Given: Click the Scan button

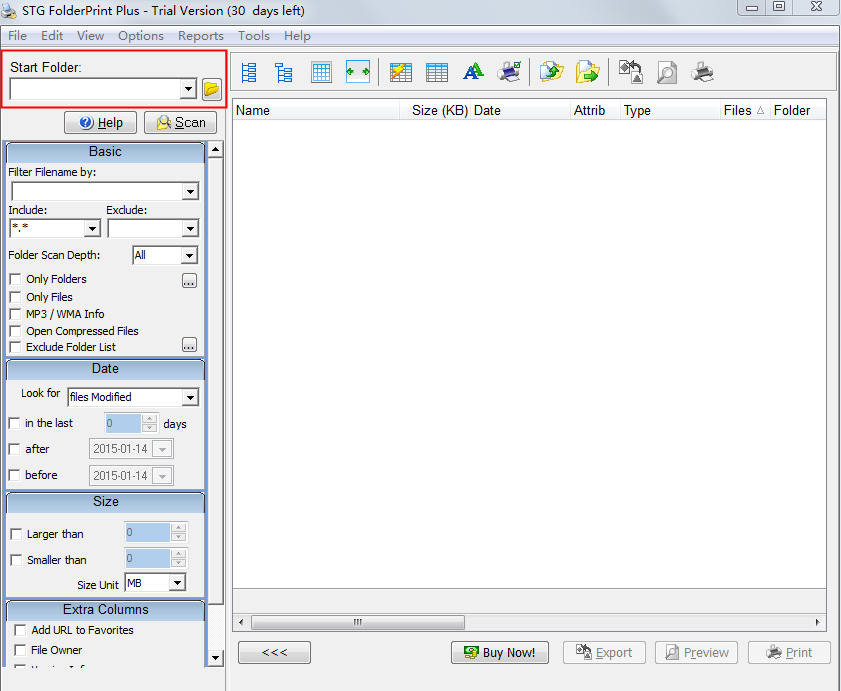Looking at the screenshot, I should (180, 122).
